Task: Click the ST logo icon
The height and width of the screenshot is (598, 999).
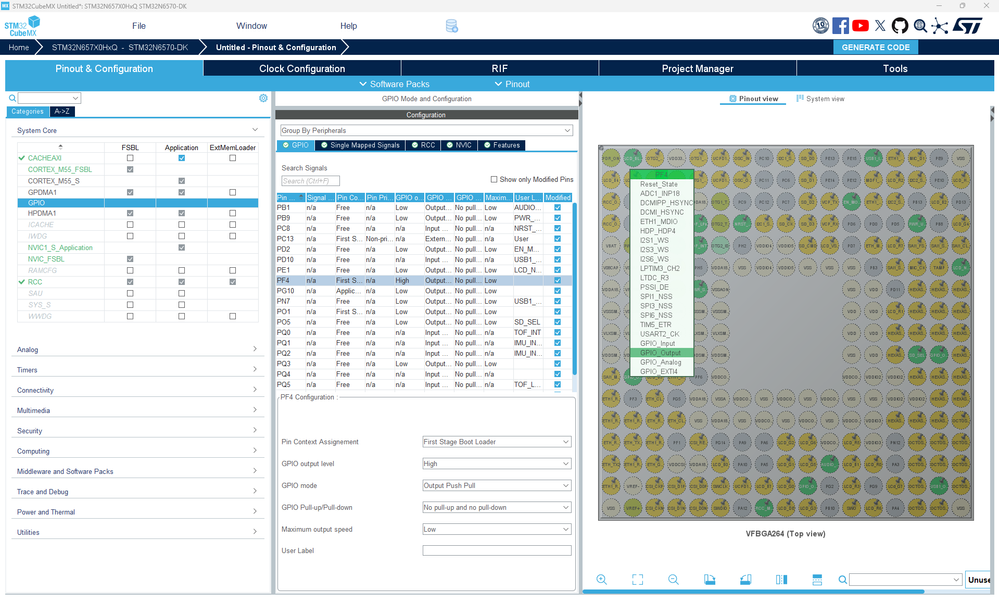Action: point(968,25)
